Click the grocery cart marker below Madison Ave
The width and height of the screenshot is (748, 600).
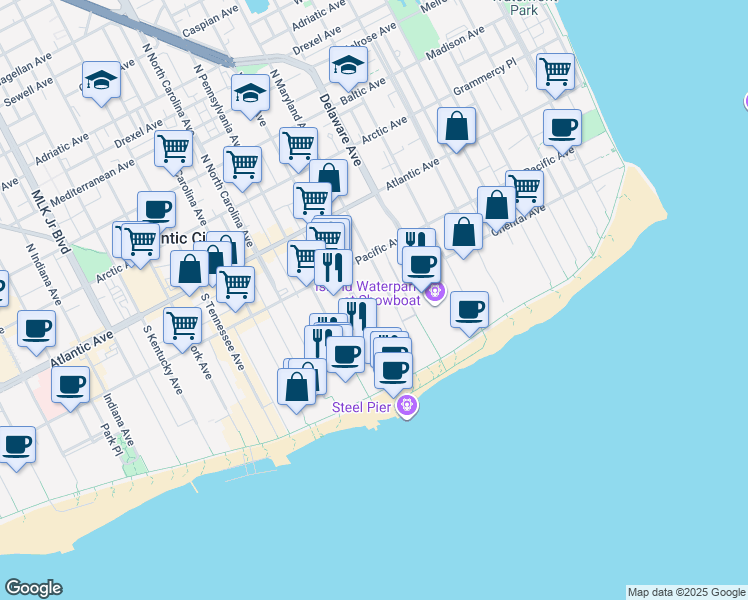point(555,72)
